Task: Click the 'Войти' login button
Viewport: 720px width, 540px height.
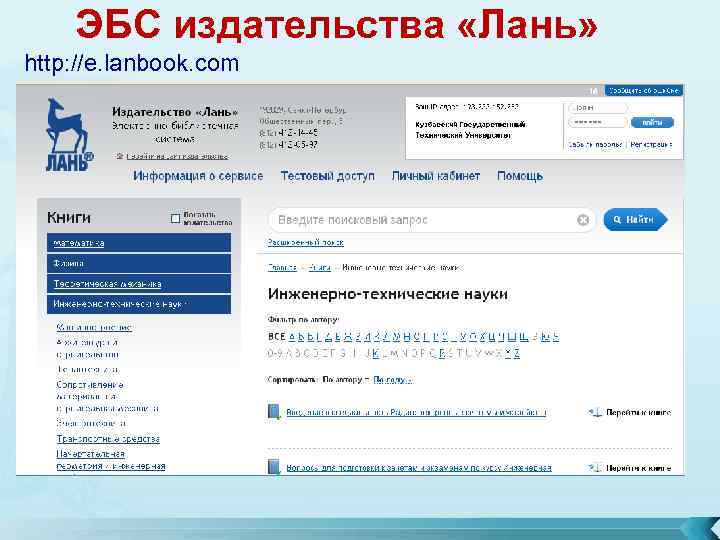Action: 652,122
